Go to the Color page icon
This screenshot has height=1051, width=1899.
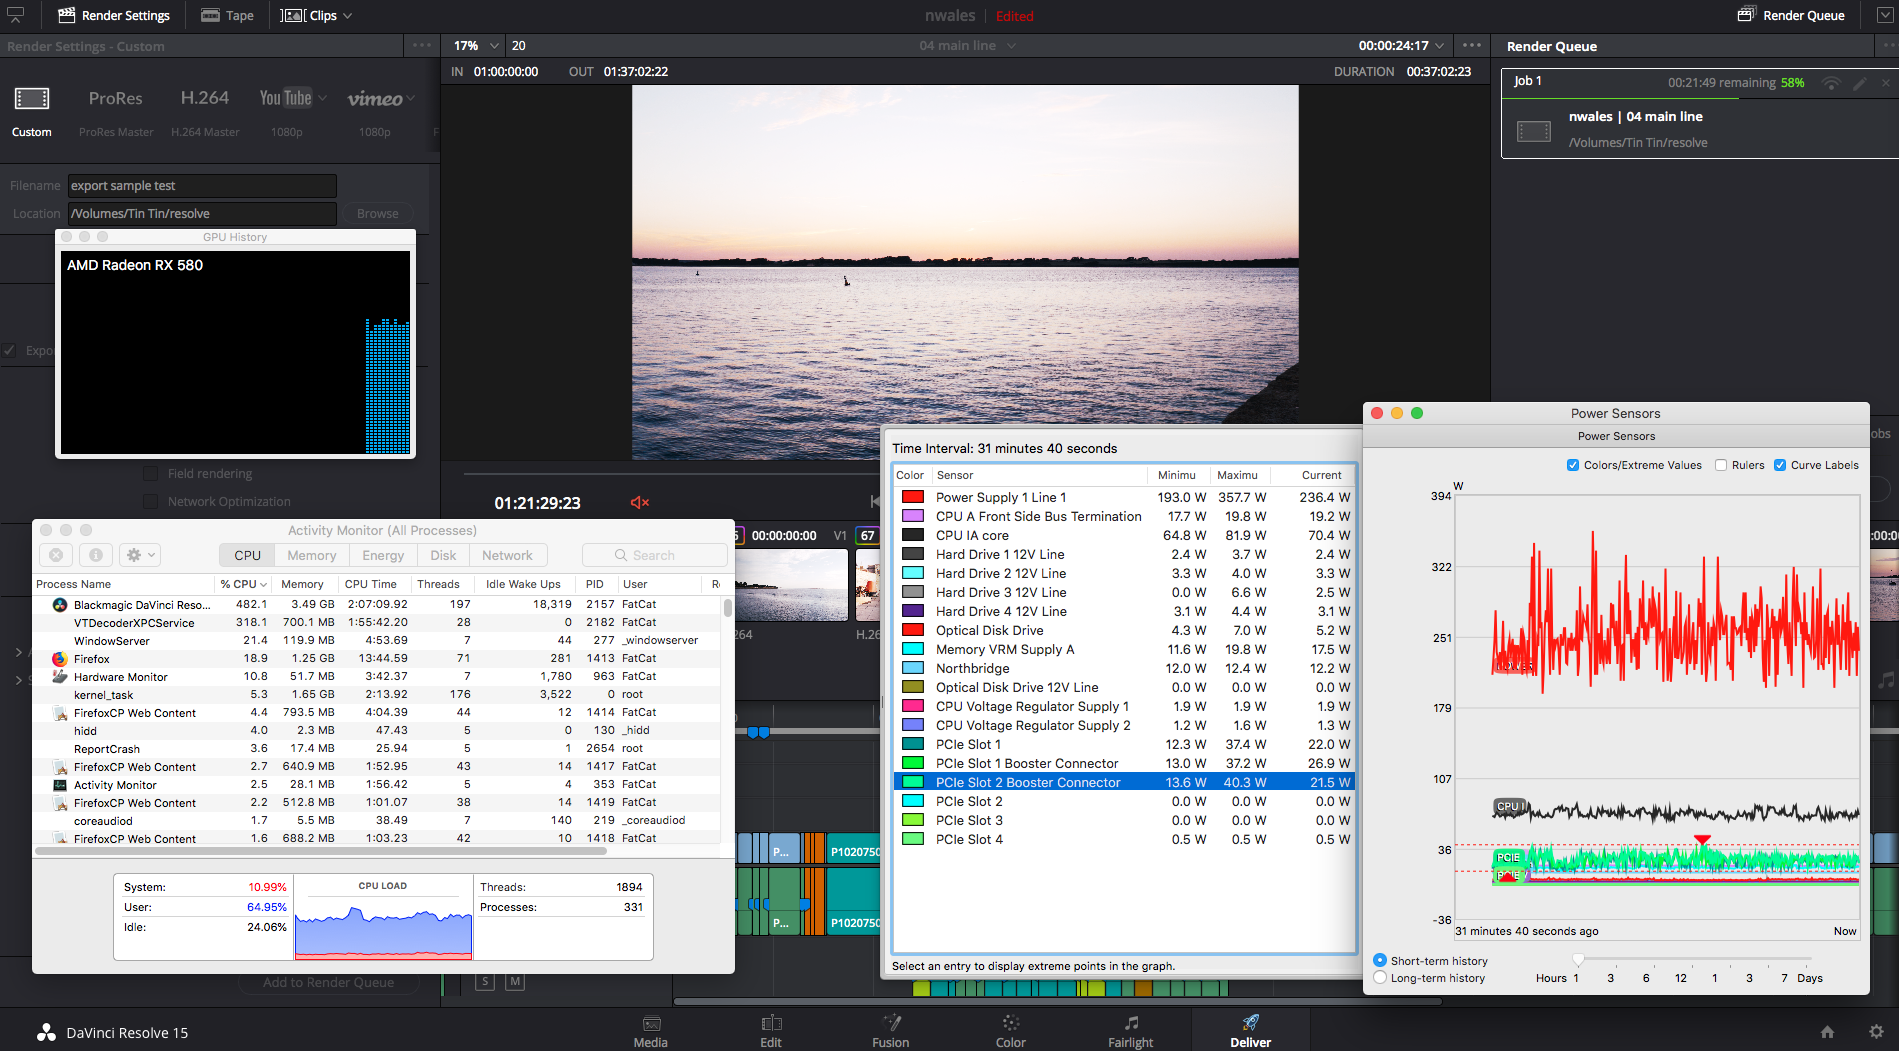(x=1011, y=1023)
